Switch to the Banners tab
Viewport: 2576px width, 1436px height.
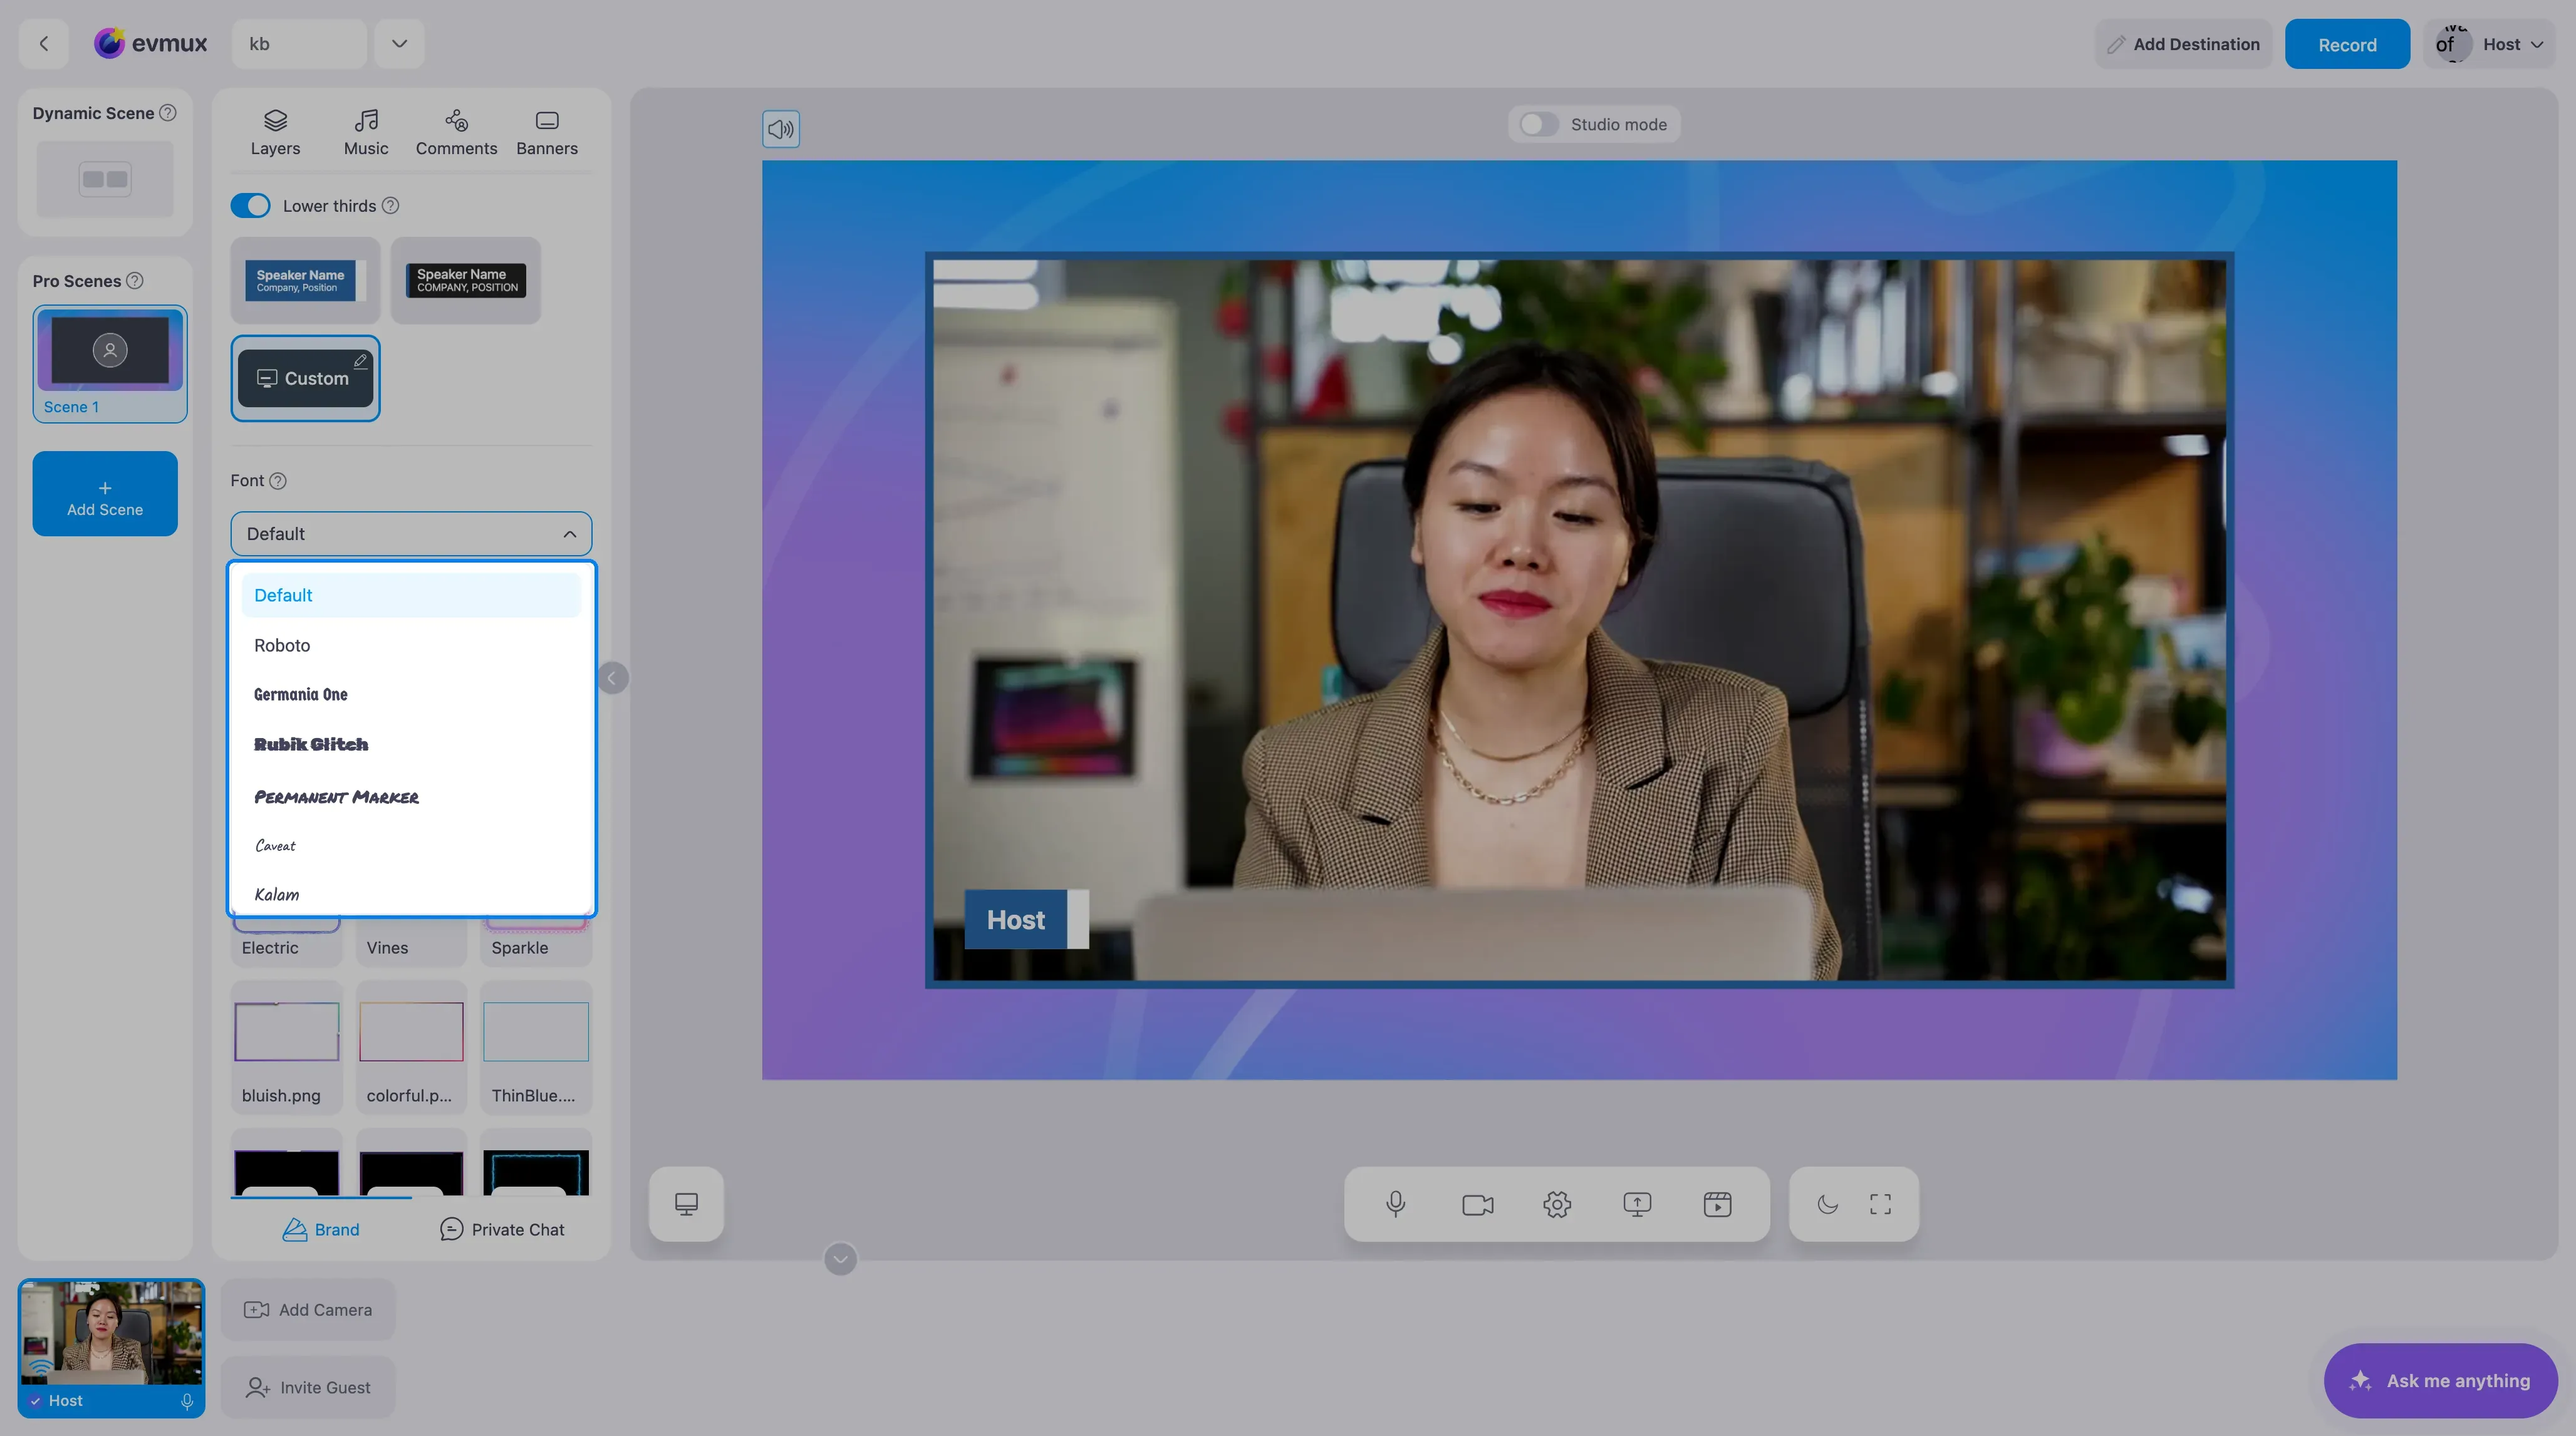[547, 133]
